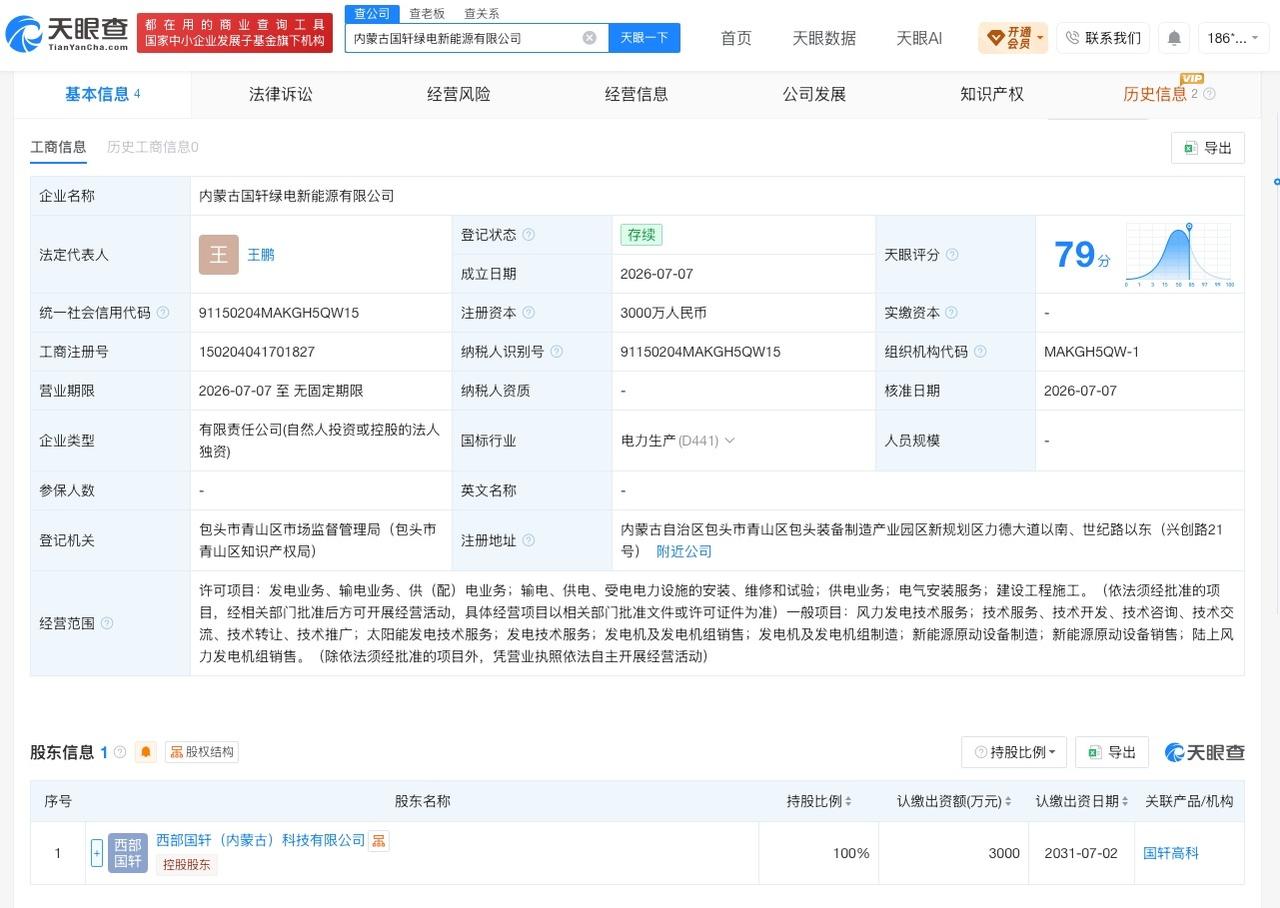Screen dimensions: 1280x908
Task: Export 工商信息 with 导出 button
Action: point(1208,148)
